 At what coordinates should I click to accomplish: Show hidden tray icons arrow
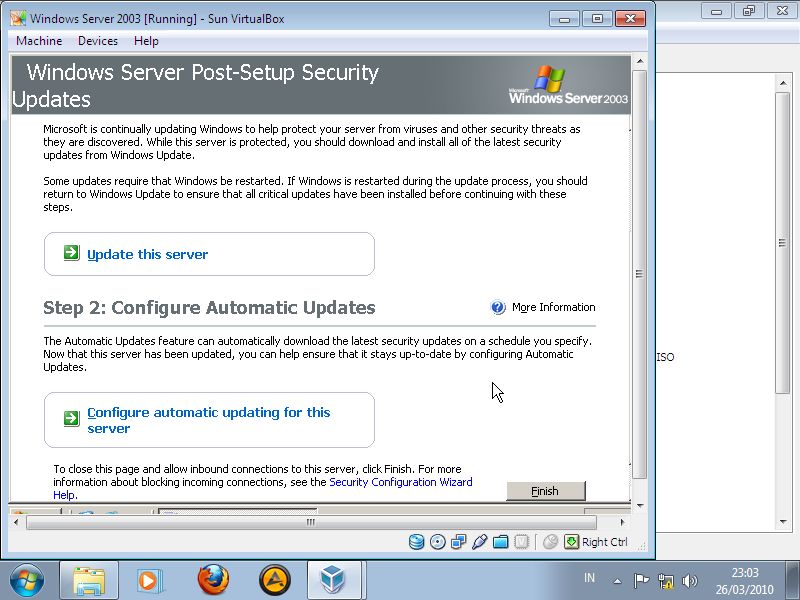click(x=617, y=581)
